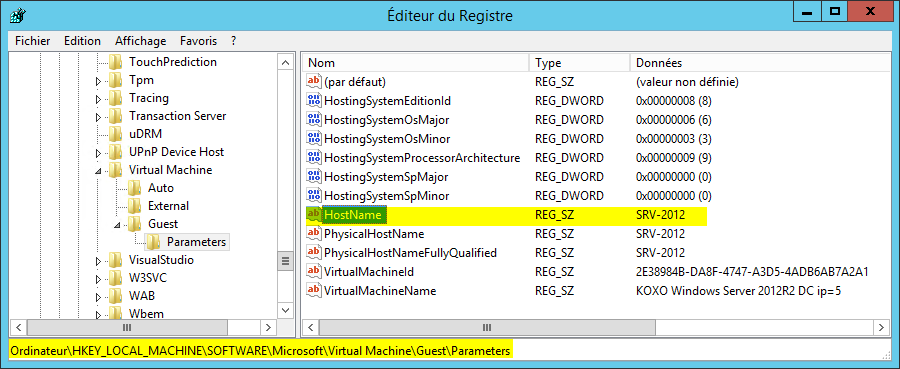The height and width of the screenshot is (369, 900).
Task: Expand the Tpm tree node
Action: coord(98,80)
